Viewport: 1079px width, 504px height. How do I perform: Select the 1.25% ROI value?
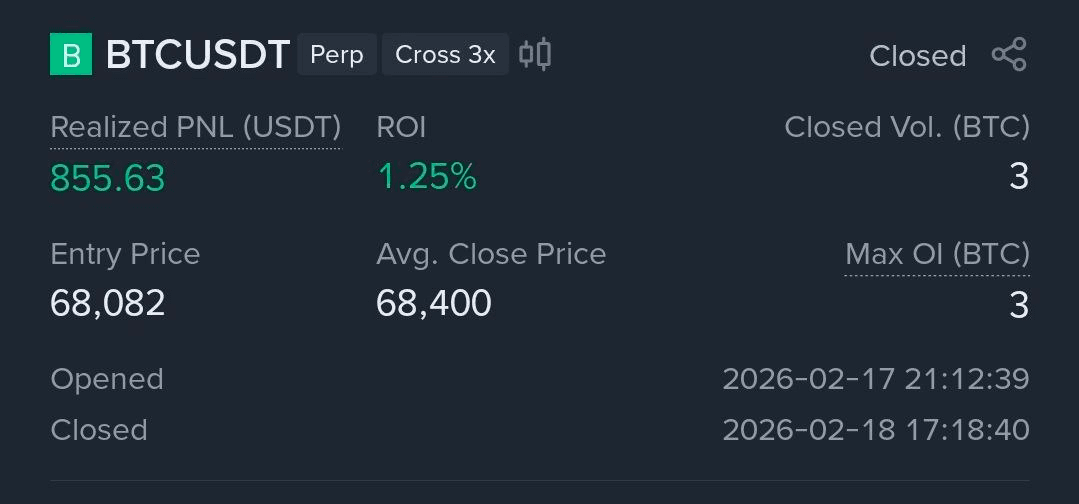coord(426,177)
